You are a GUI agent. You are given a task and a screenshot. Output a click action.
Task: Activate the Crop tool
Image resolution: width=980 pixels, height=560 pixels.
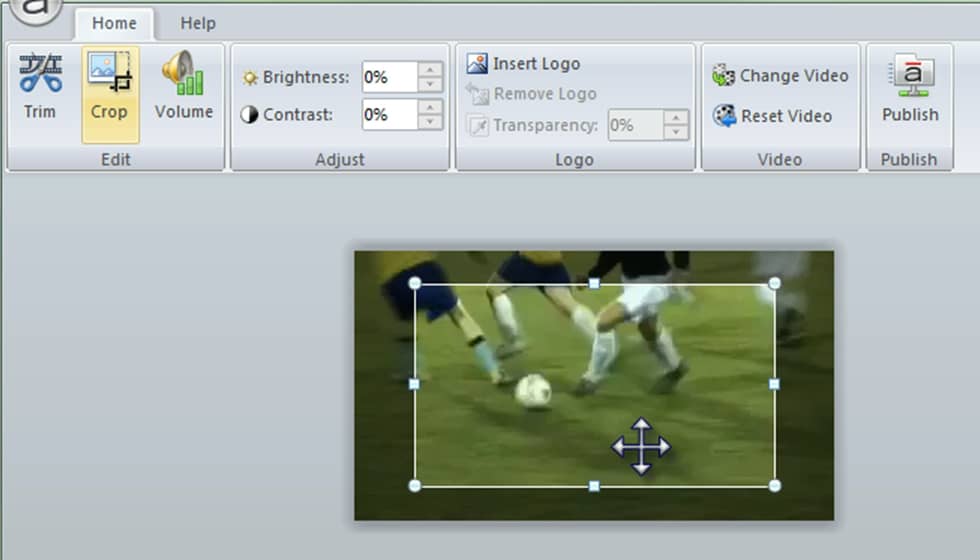point(110,94)
